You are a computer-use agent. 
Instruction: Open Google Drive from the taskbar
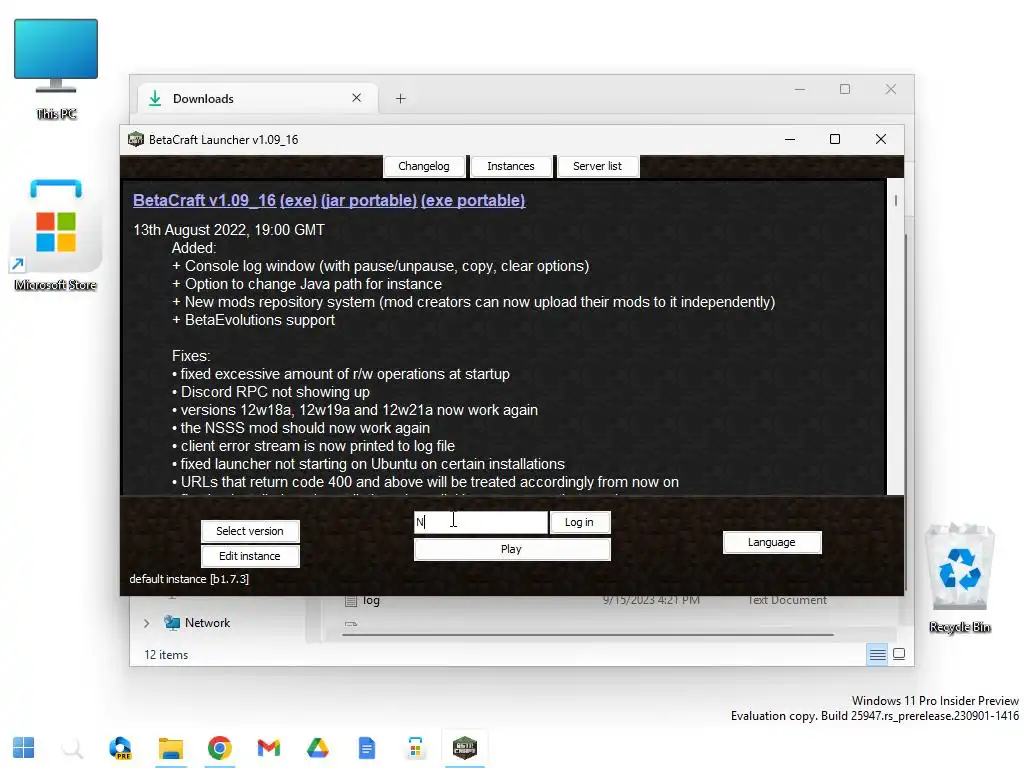317,748
